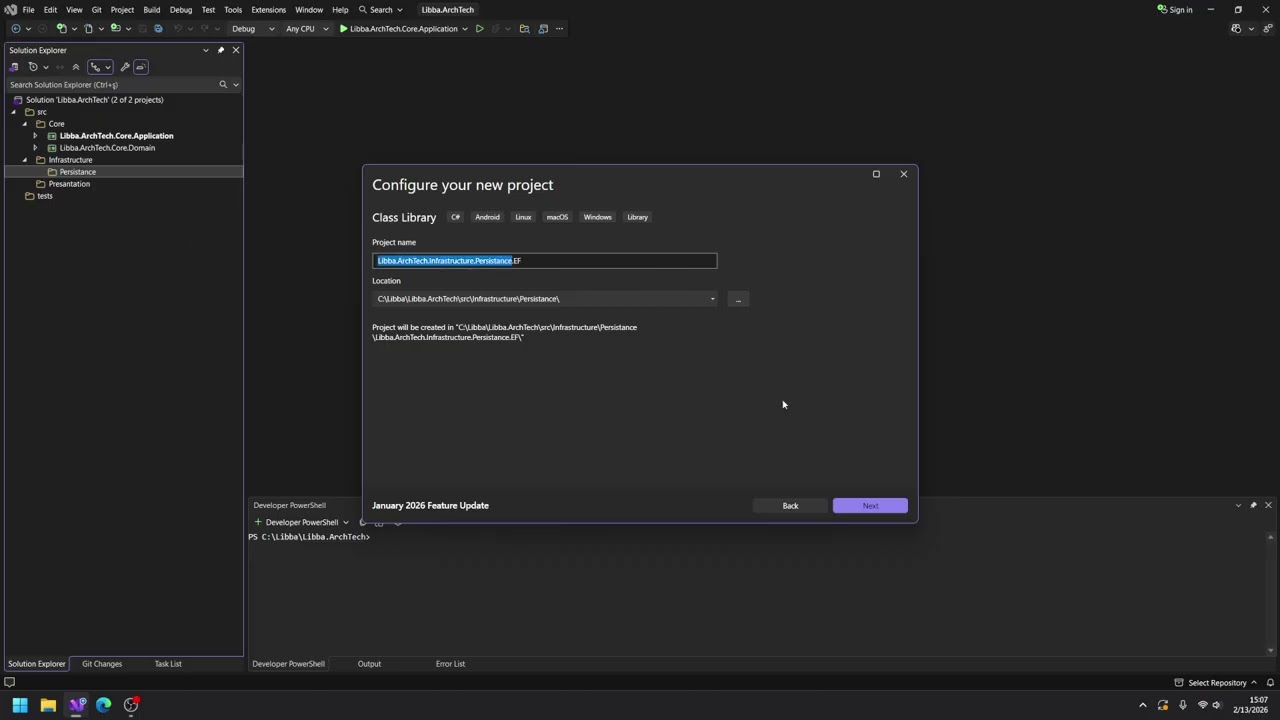Screen dimensions: 1280x720
Task: Switch to the Git Changes tab
Action: tap(102, 664)
